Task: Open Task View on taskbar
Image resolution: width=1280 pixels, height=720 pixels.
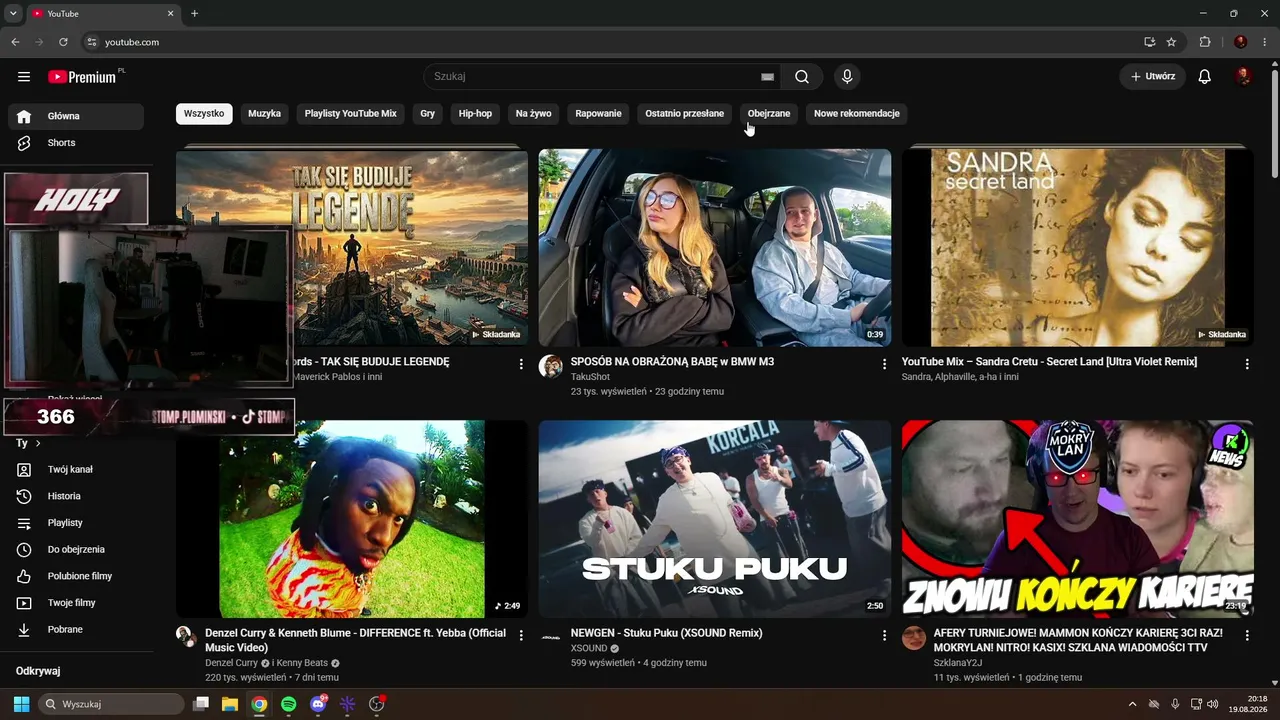Action: (x=201, y=704)
